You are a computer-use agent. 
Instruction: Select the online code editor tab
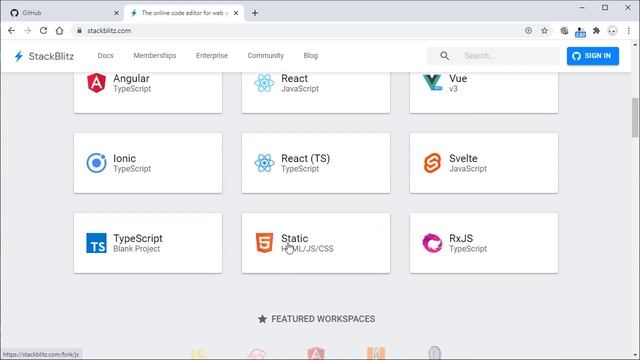[x=184, y=13]
